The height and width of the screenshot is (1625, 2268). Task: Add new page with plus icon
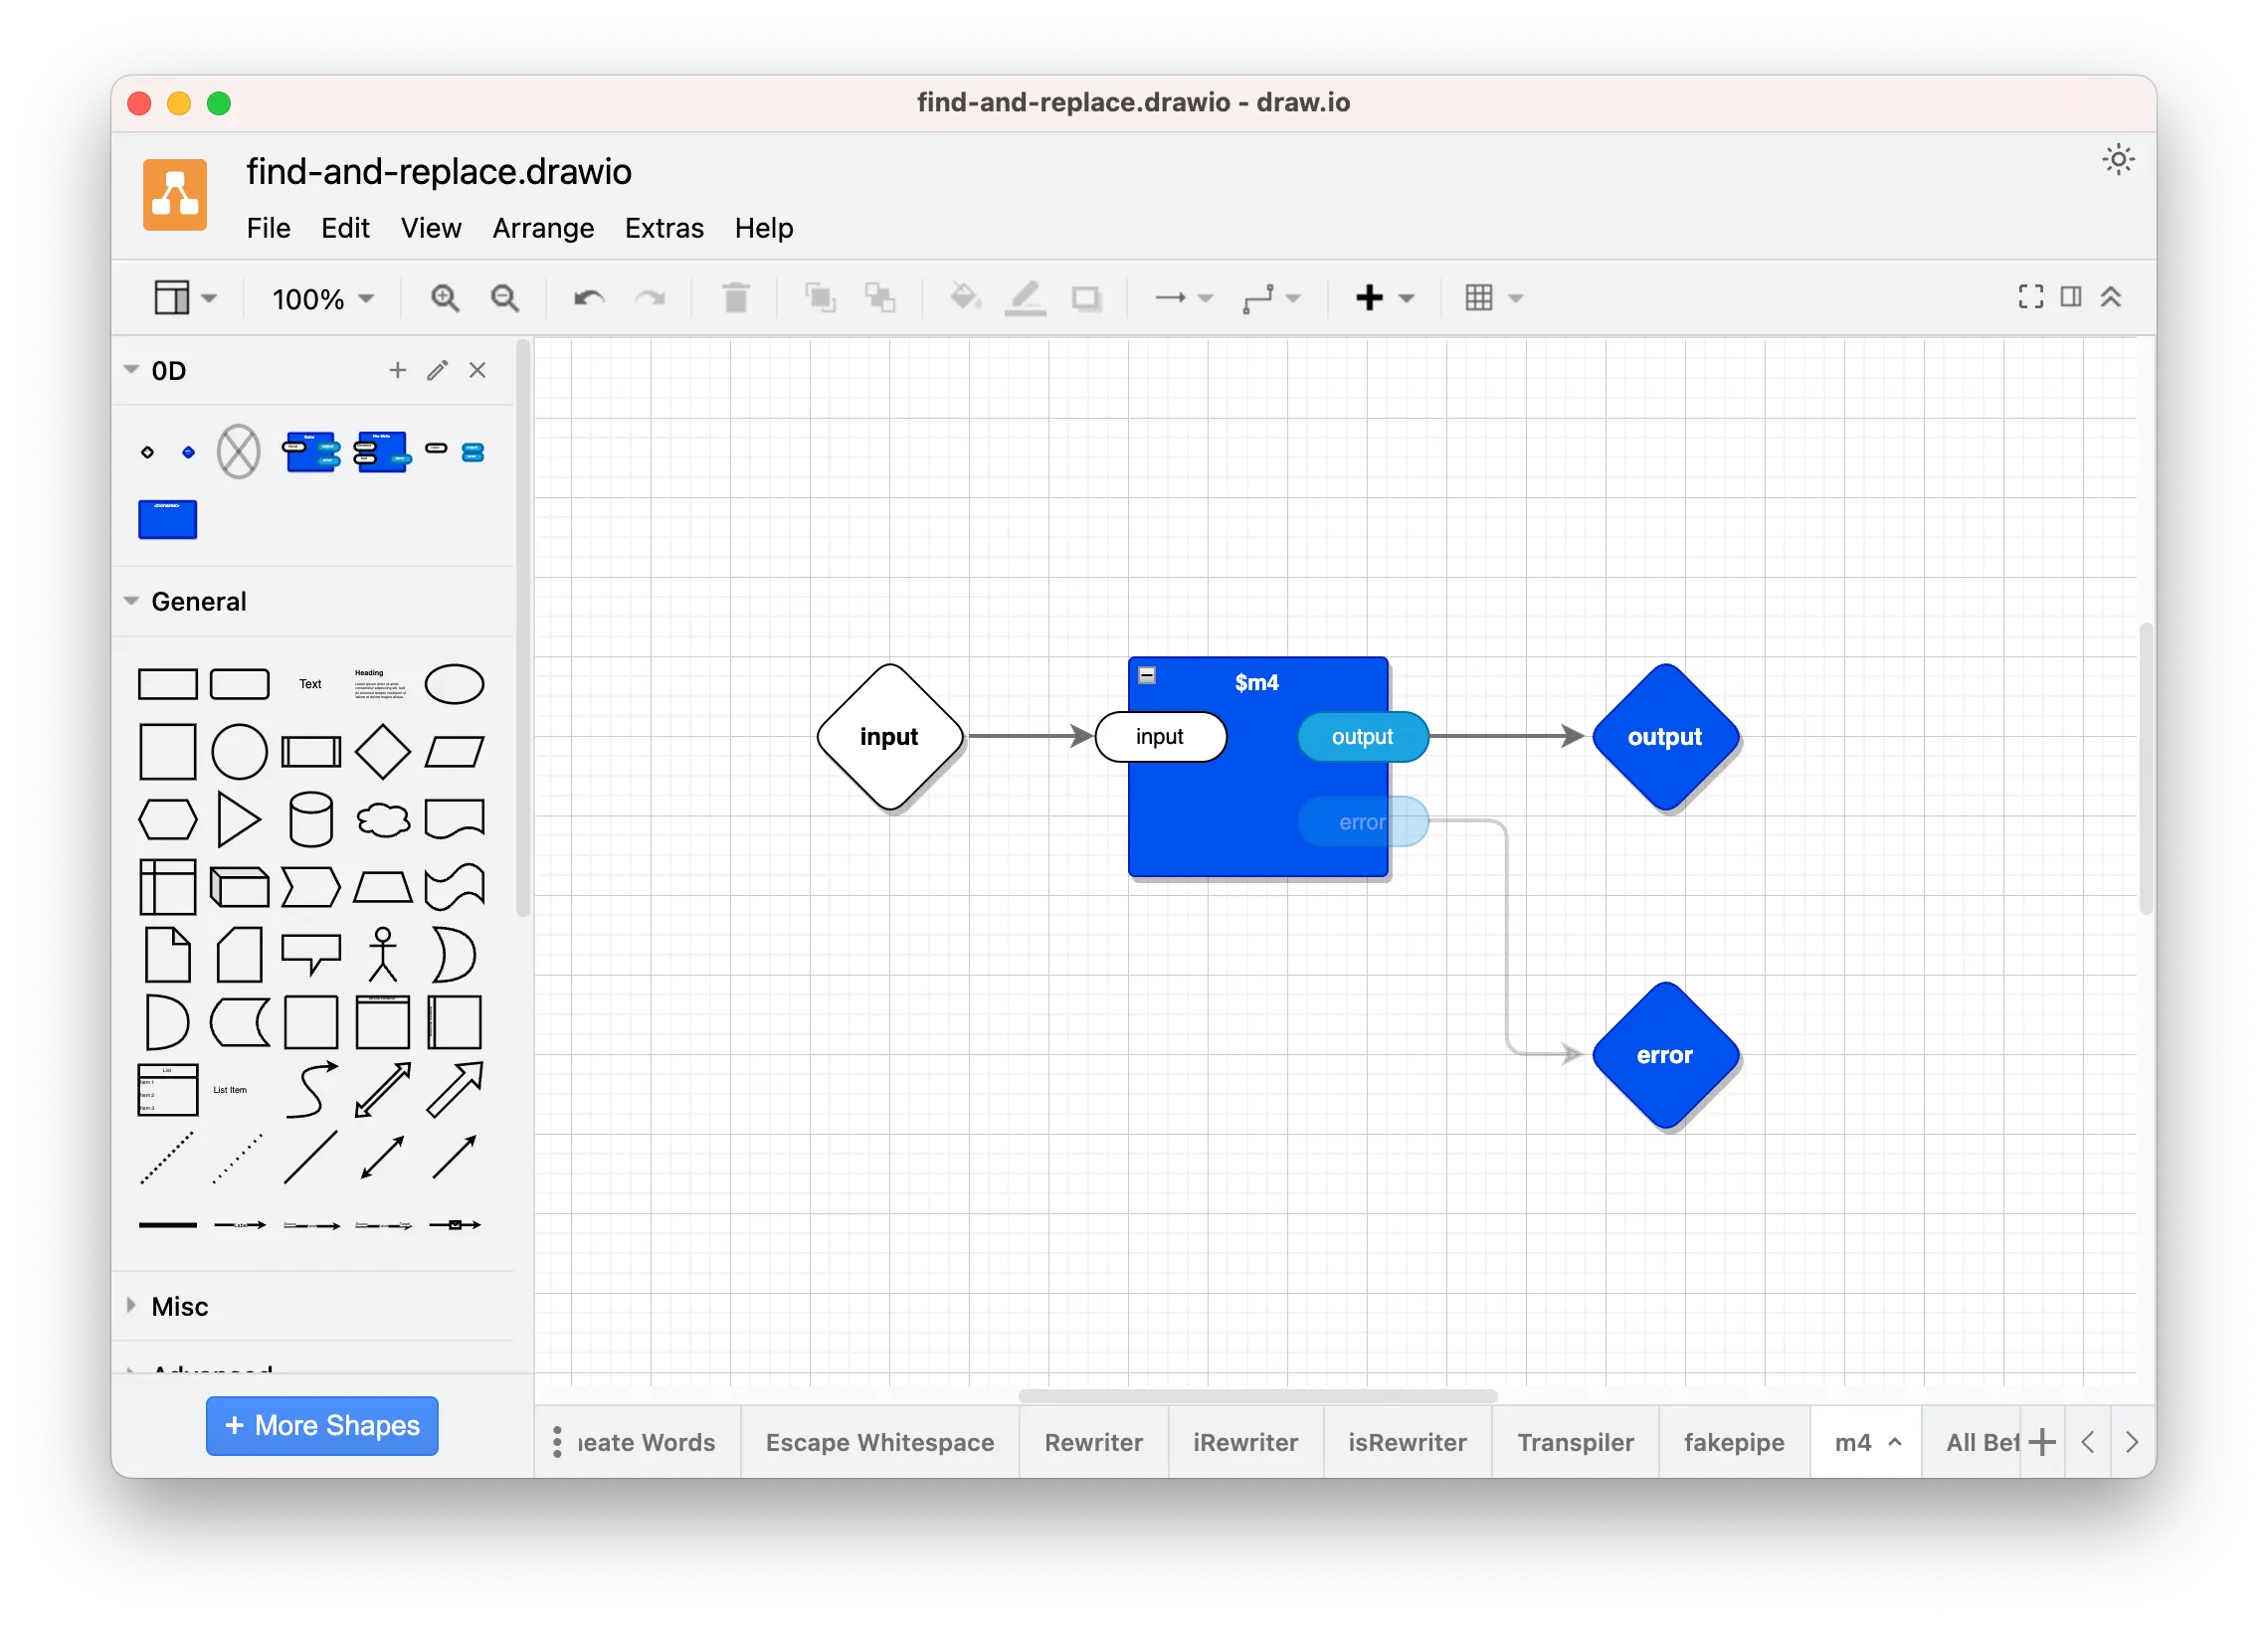2042,1442
